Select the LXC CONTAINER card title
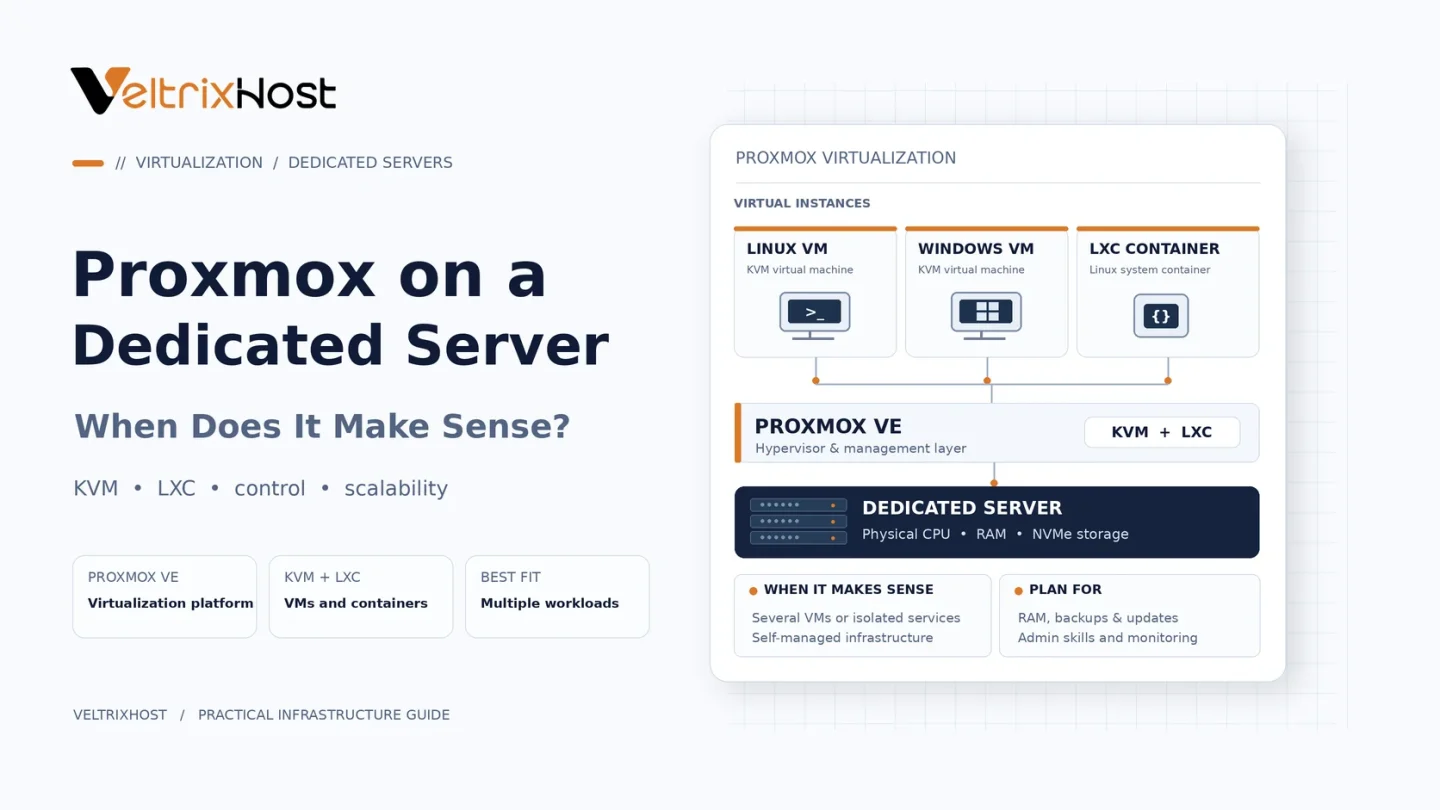 1154,249
